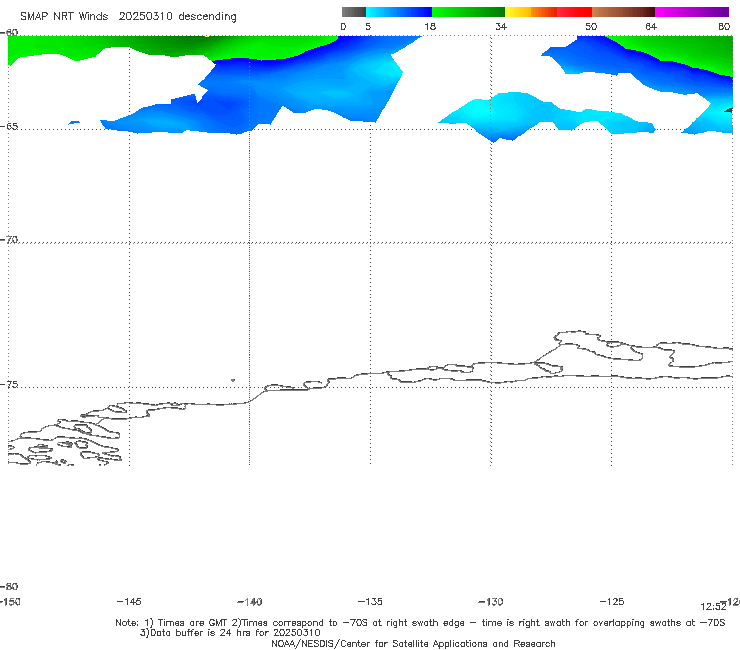
Task: Click the longitude label '-125'
Action: coord(612,601)
